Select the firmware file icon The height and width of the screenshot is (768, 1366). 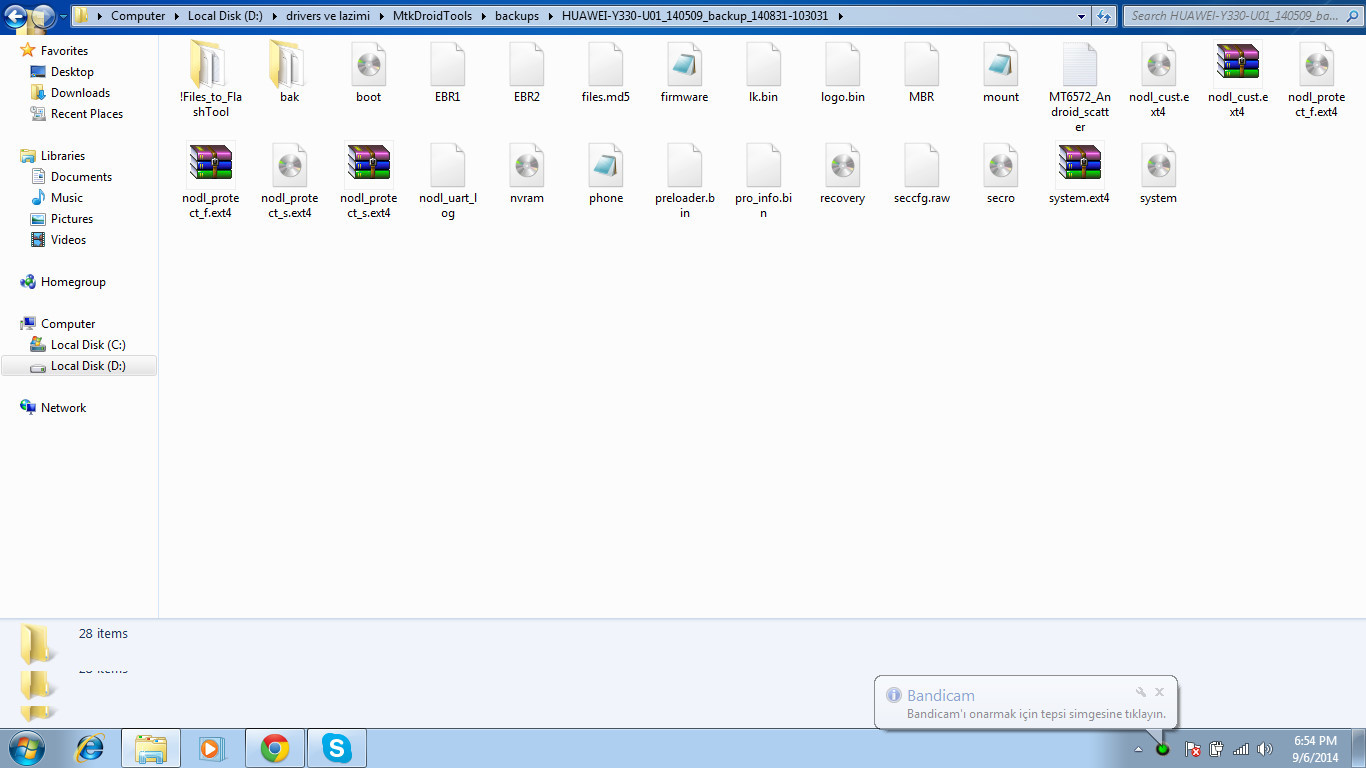tap(684, 68)
